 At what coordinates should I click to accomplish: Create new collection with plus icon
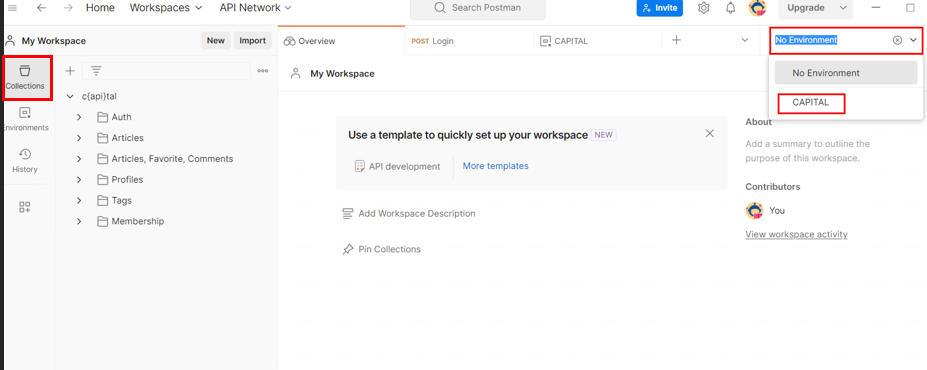point(70,71)
